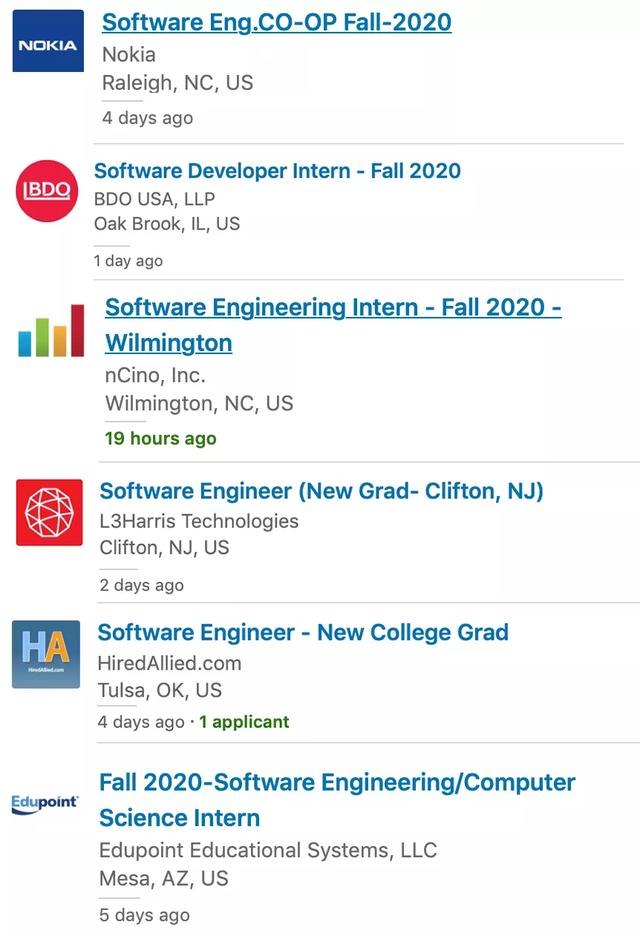Click Edupoint Educational Systems, LLC name
640x936 pixels.
click(268, 851)
